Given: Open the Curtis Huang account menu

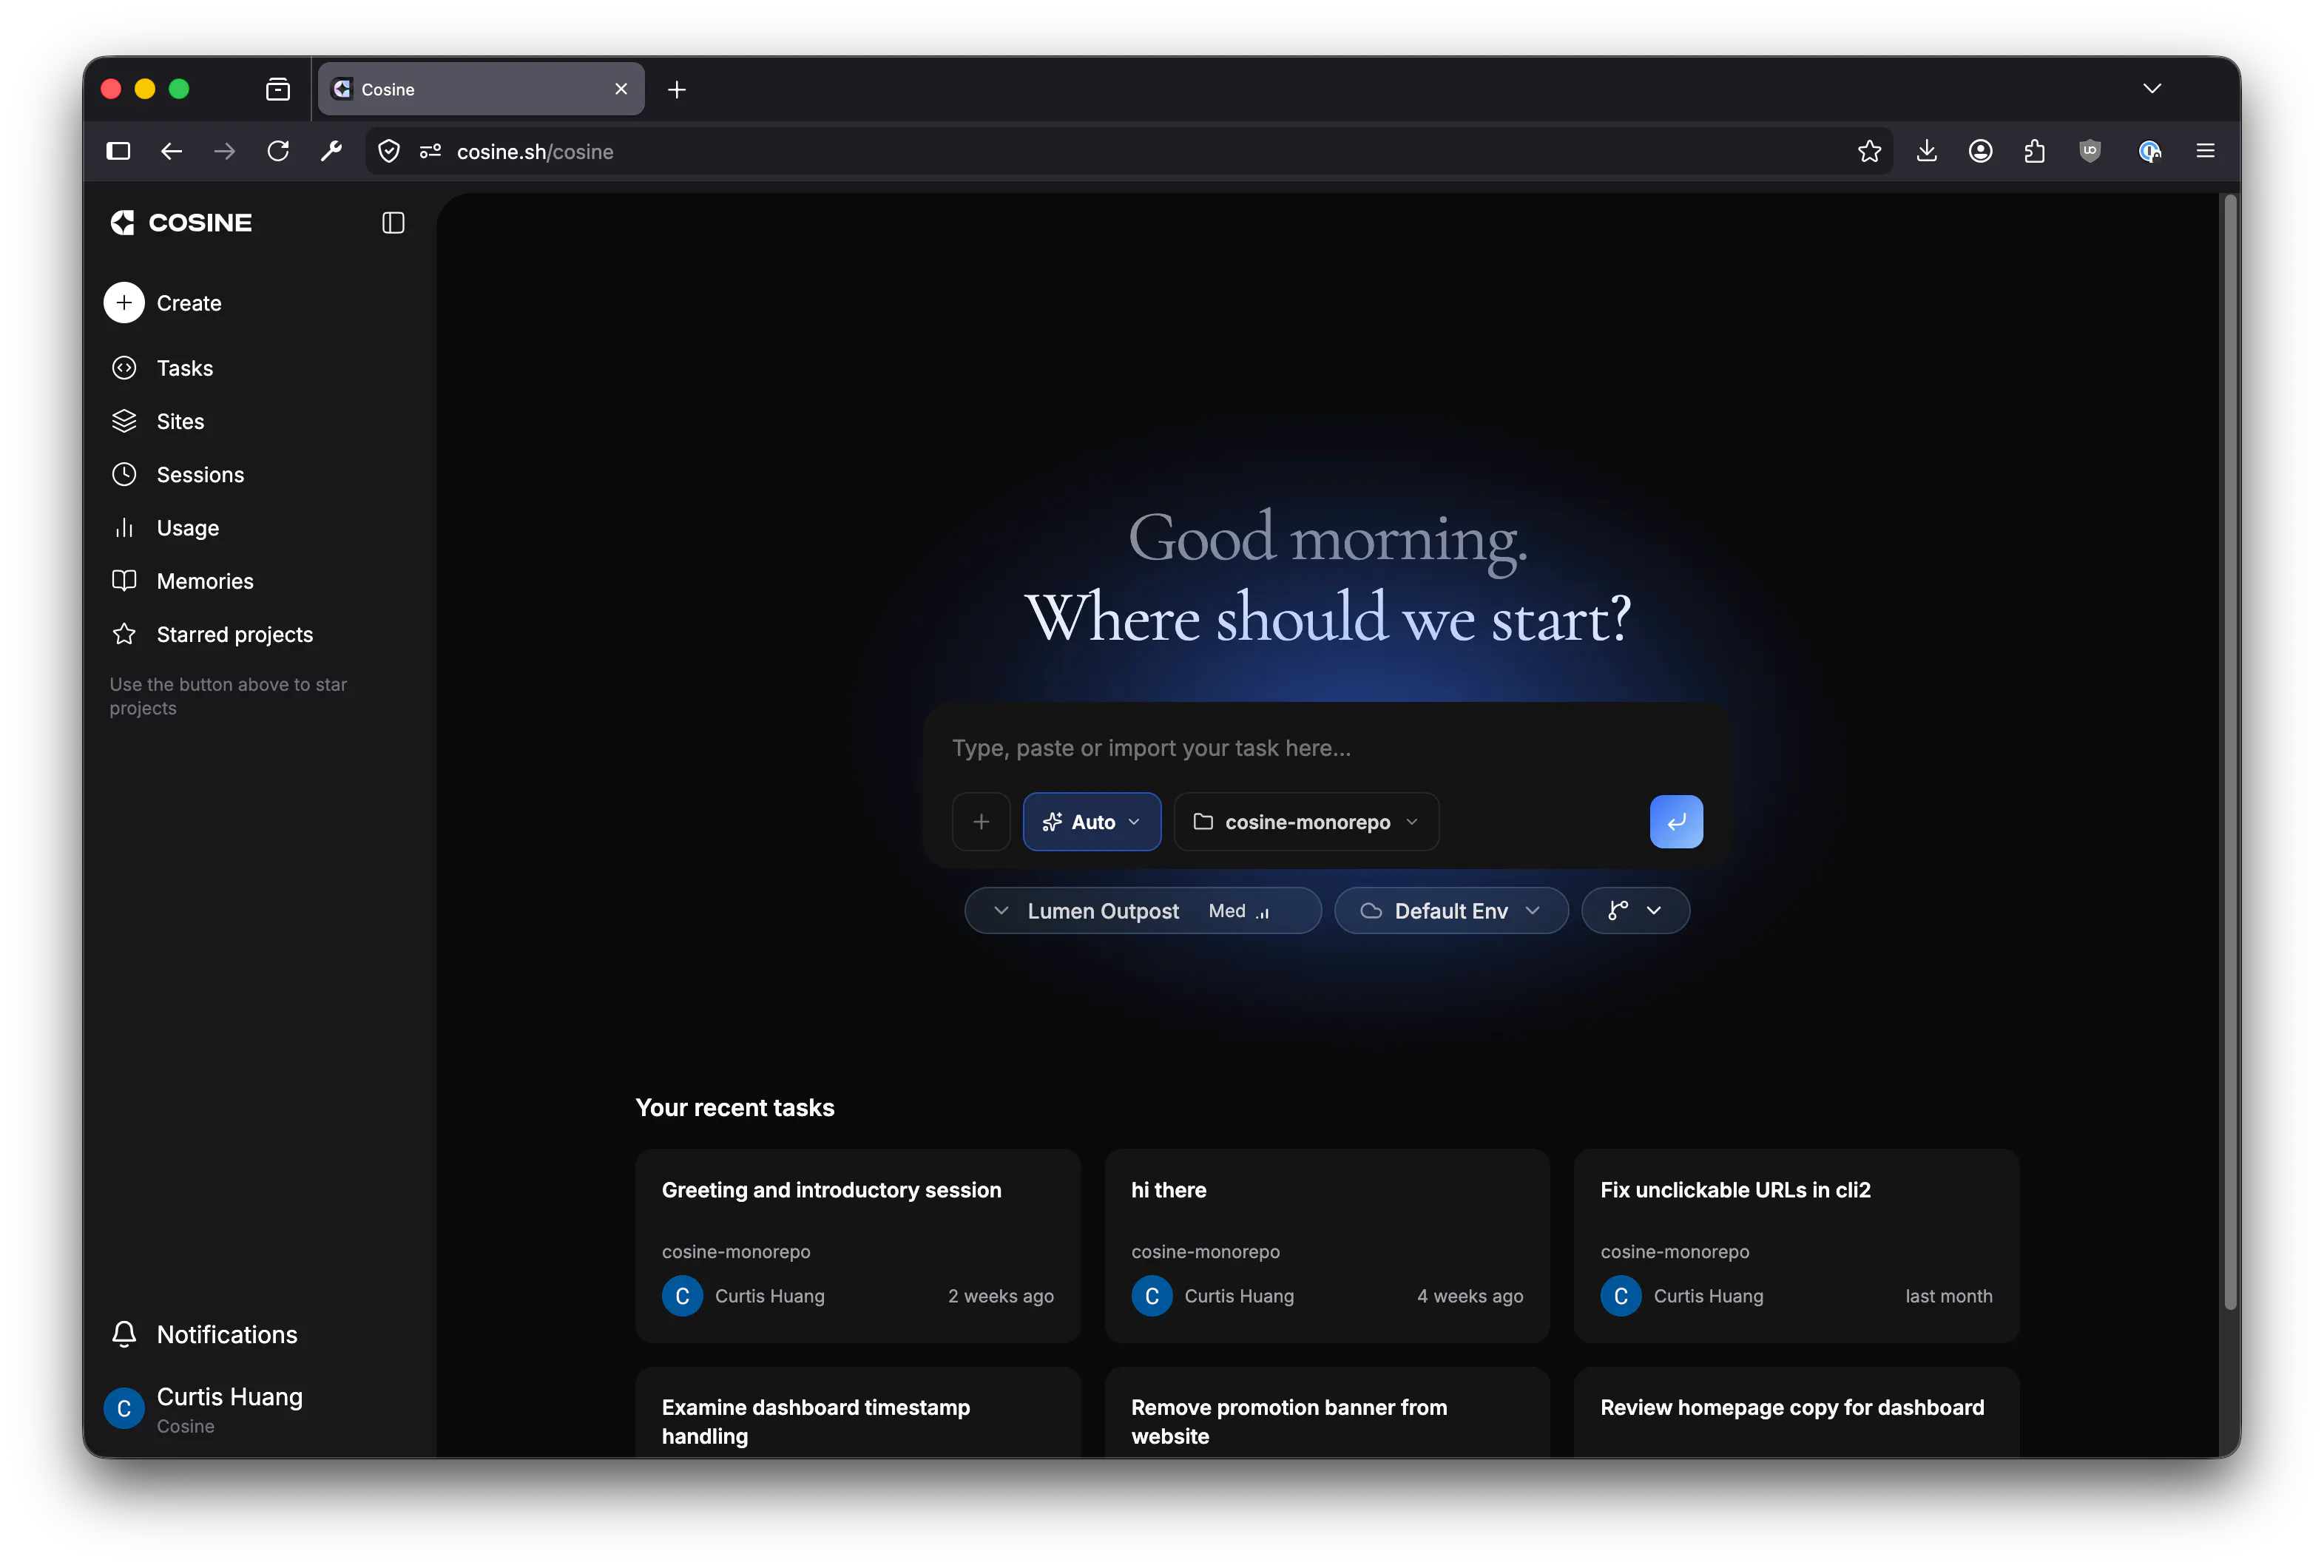Looking at the screenshot, I should 230,1408.
